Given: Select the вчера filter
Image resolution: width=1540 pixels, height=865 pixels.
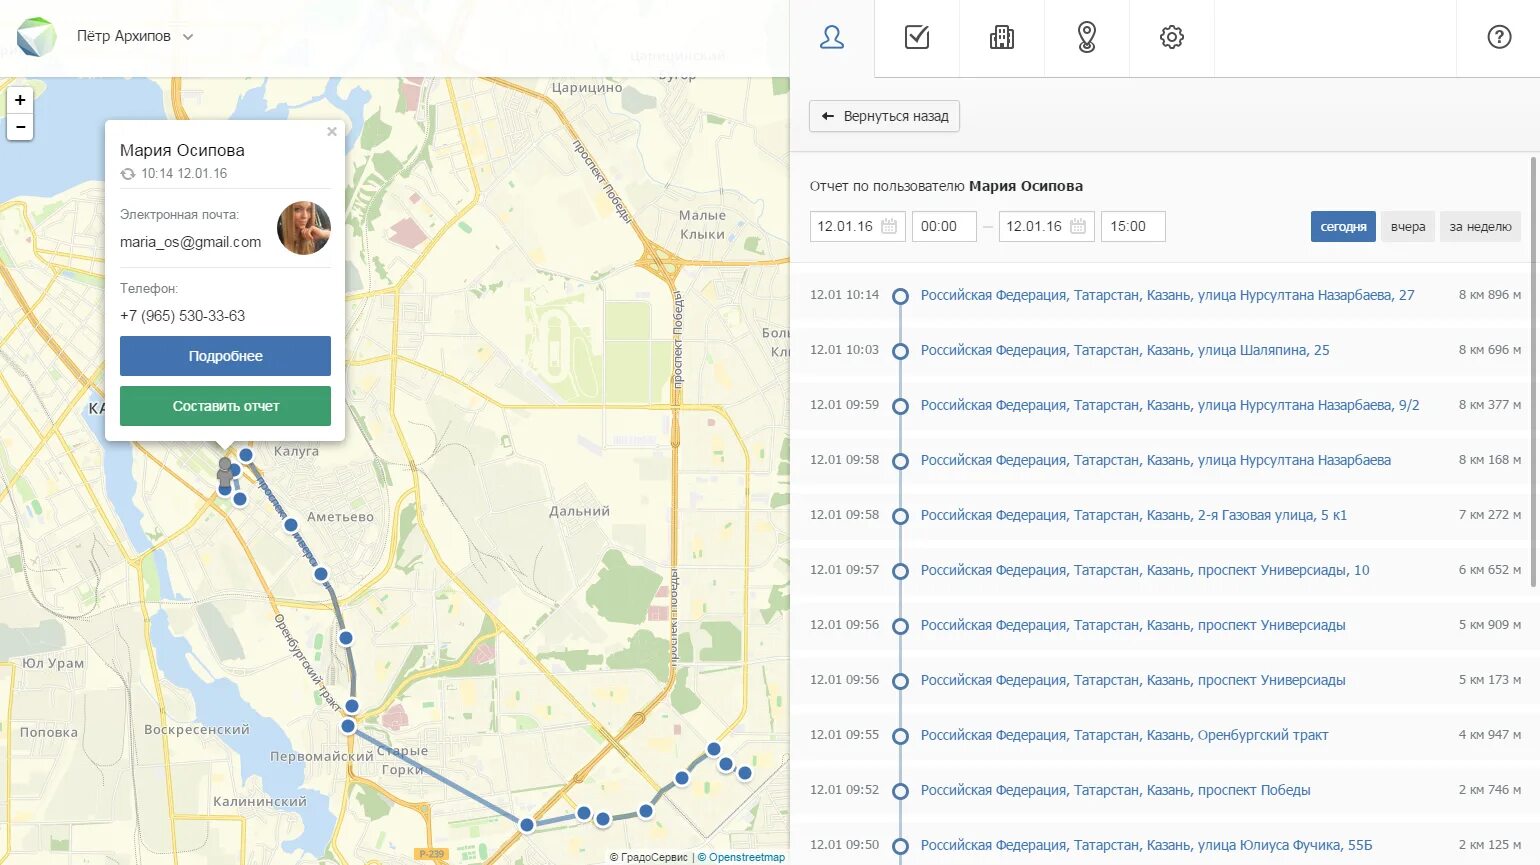Looking at the screenshot, I should click(x=1408, y=226).
